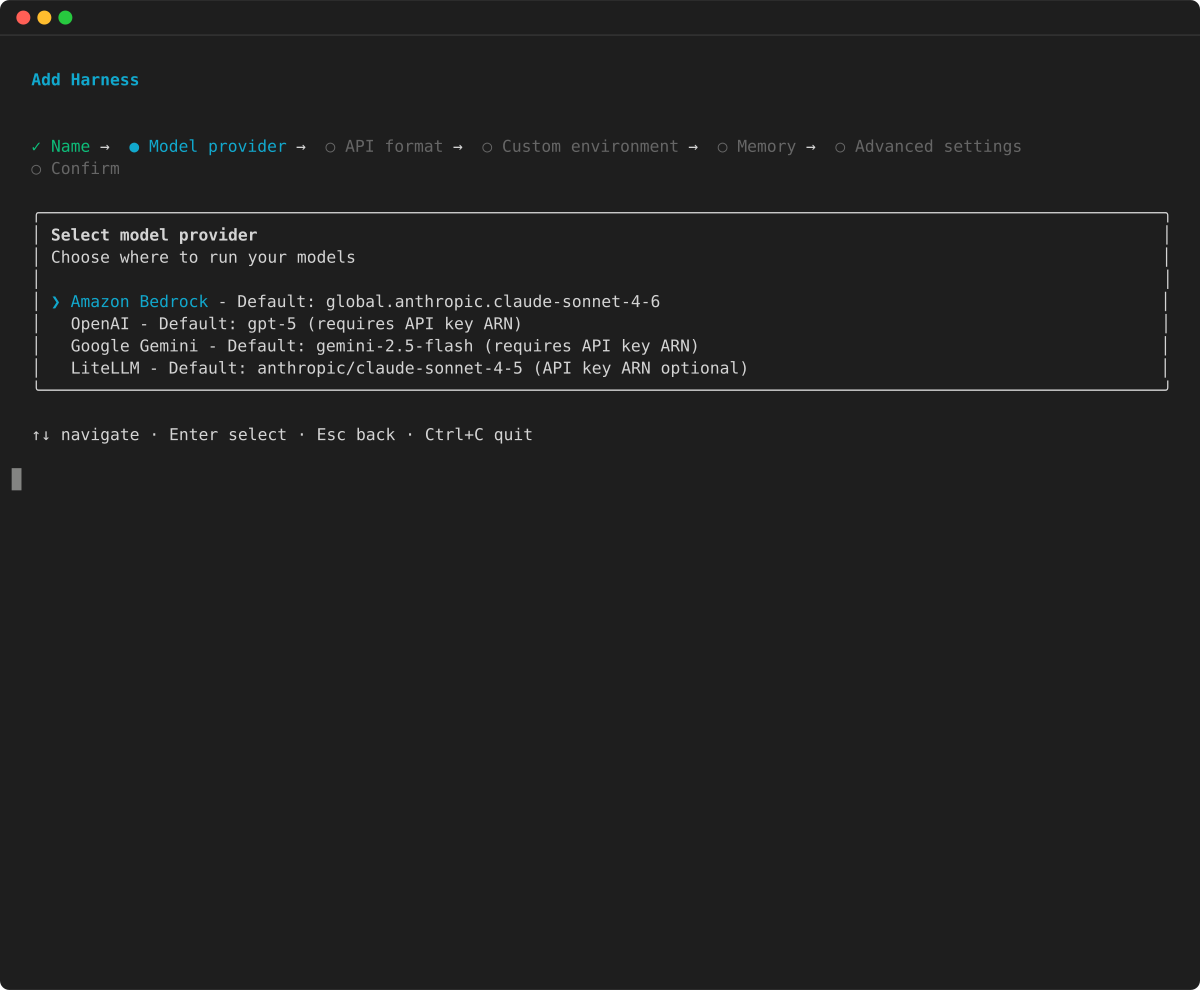Choose OpenAI as the model provider
This screenshot has width=1200, height=990.
click(296, 324)
